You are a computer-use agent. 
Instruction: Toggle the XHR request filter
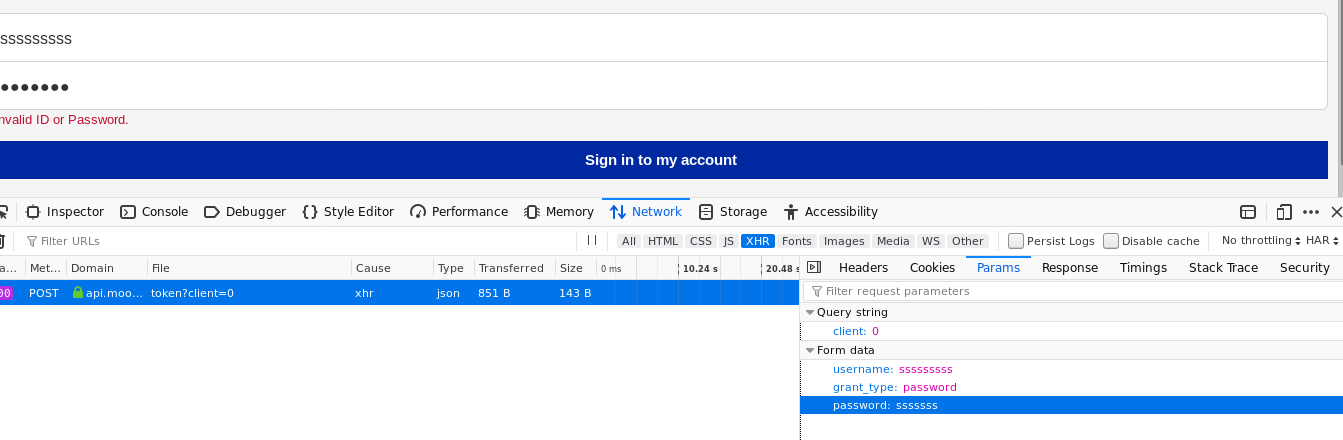[x=758, y=241]
